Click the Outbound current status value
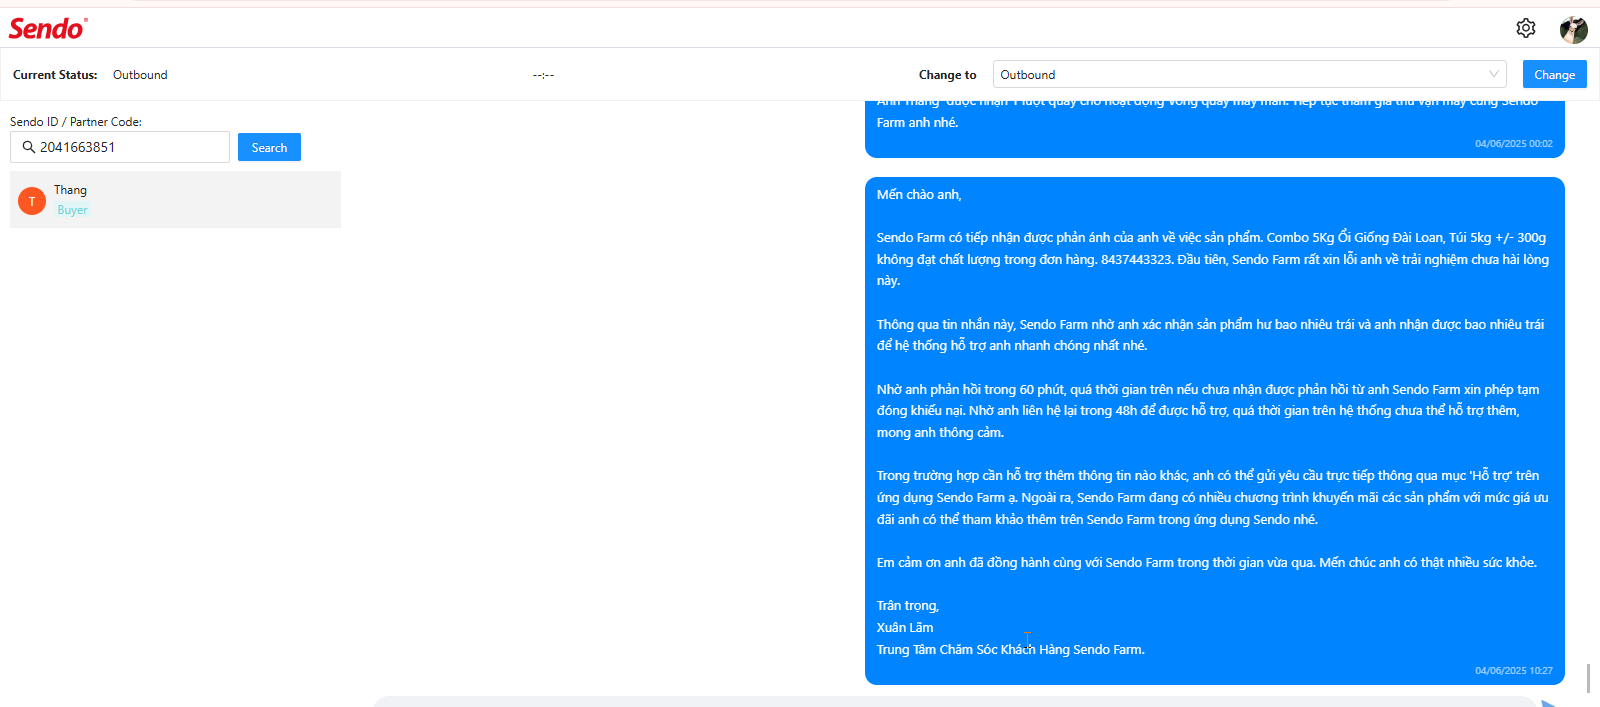The width and height of the screenshot is (1600, 707). point(140,75)
